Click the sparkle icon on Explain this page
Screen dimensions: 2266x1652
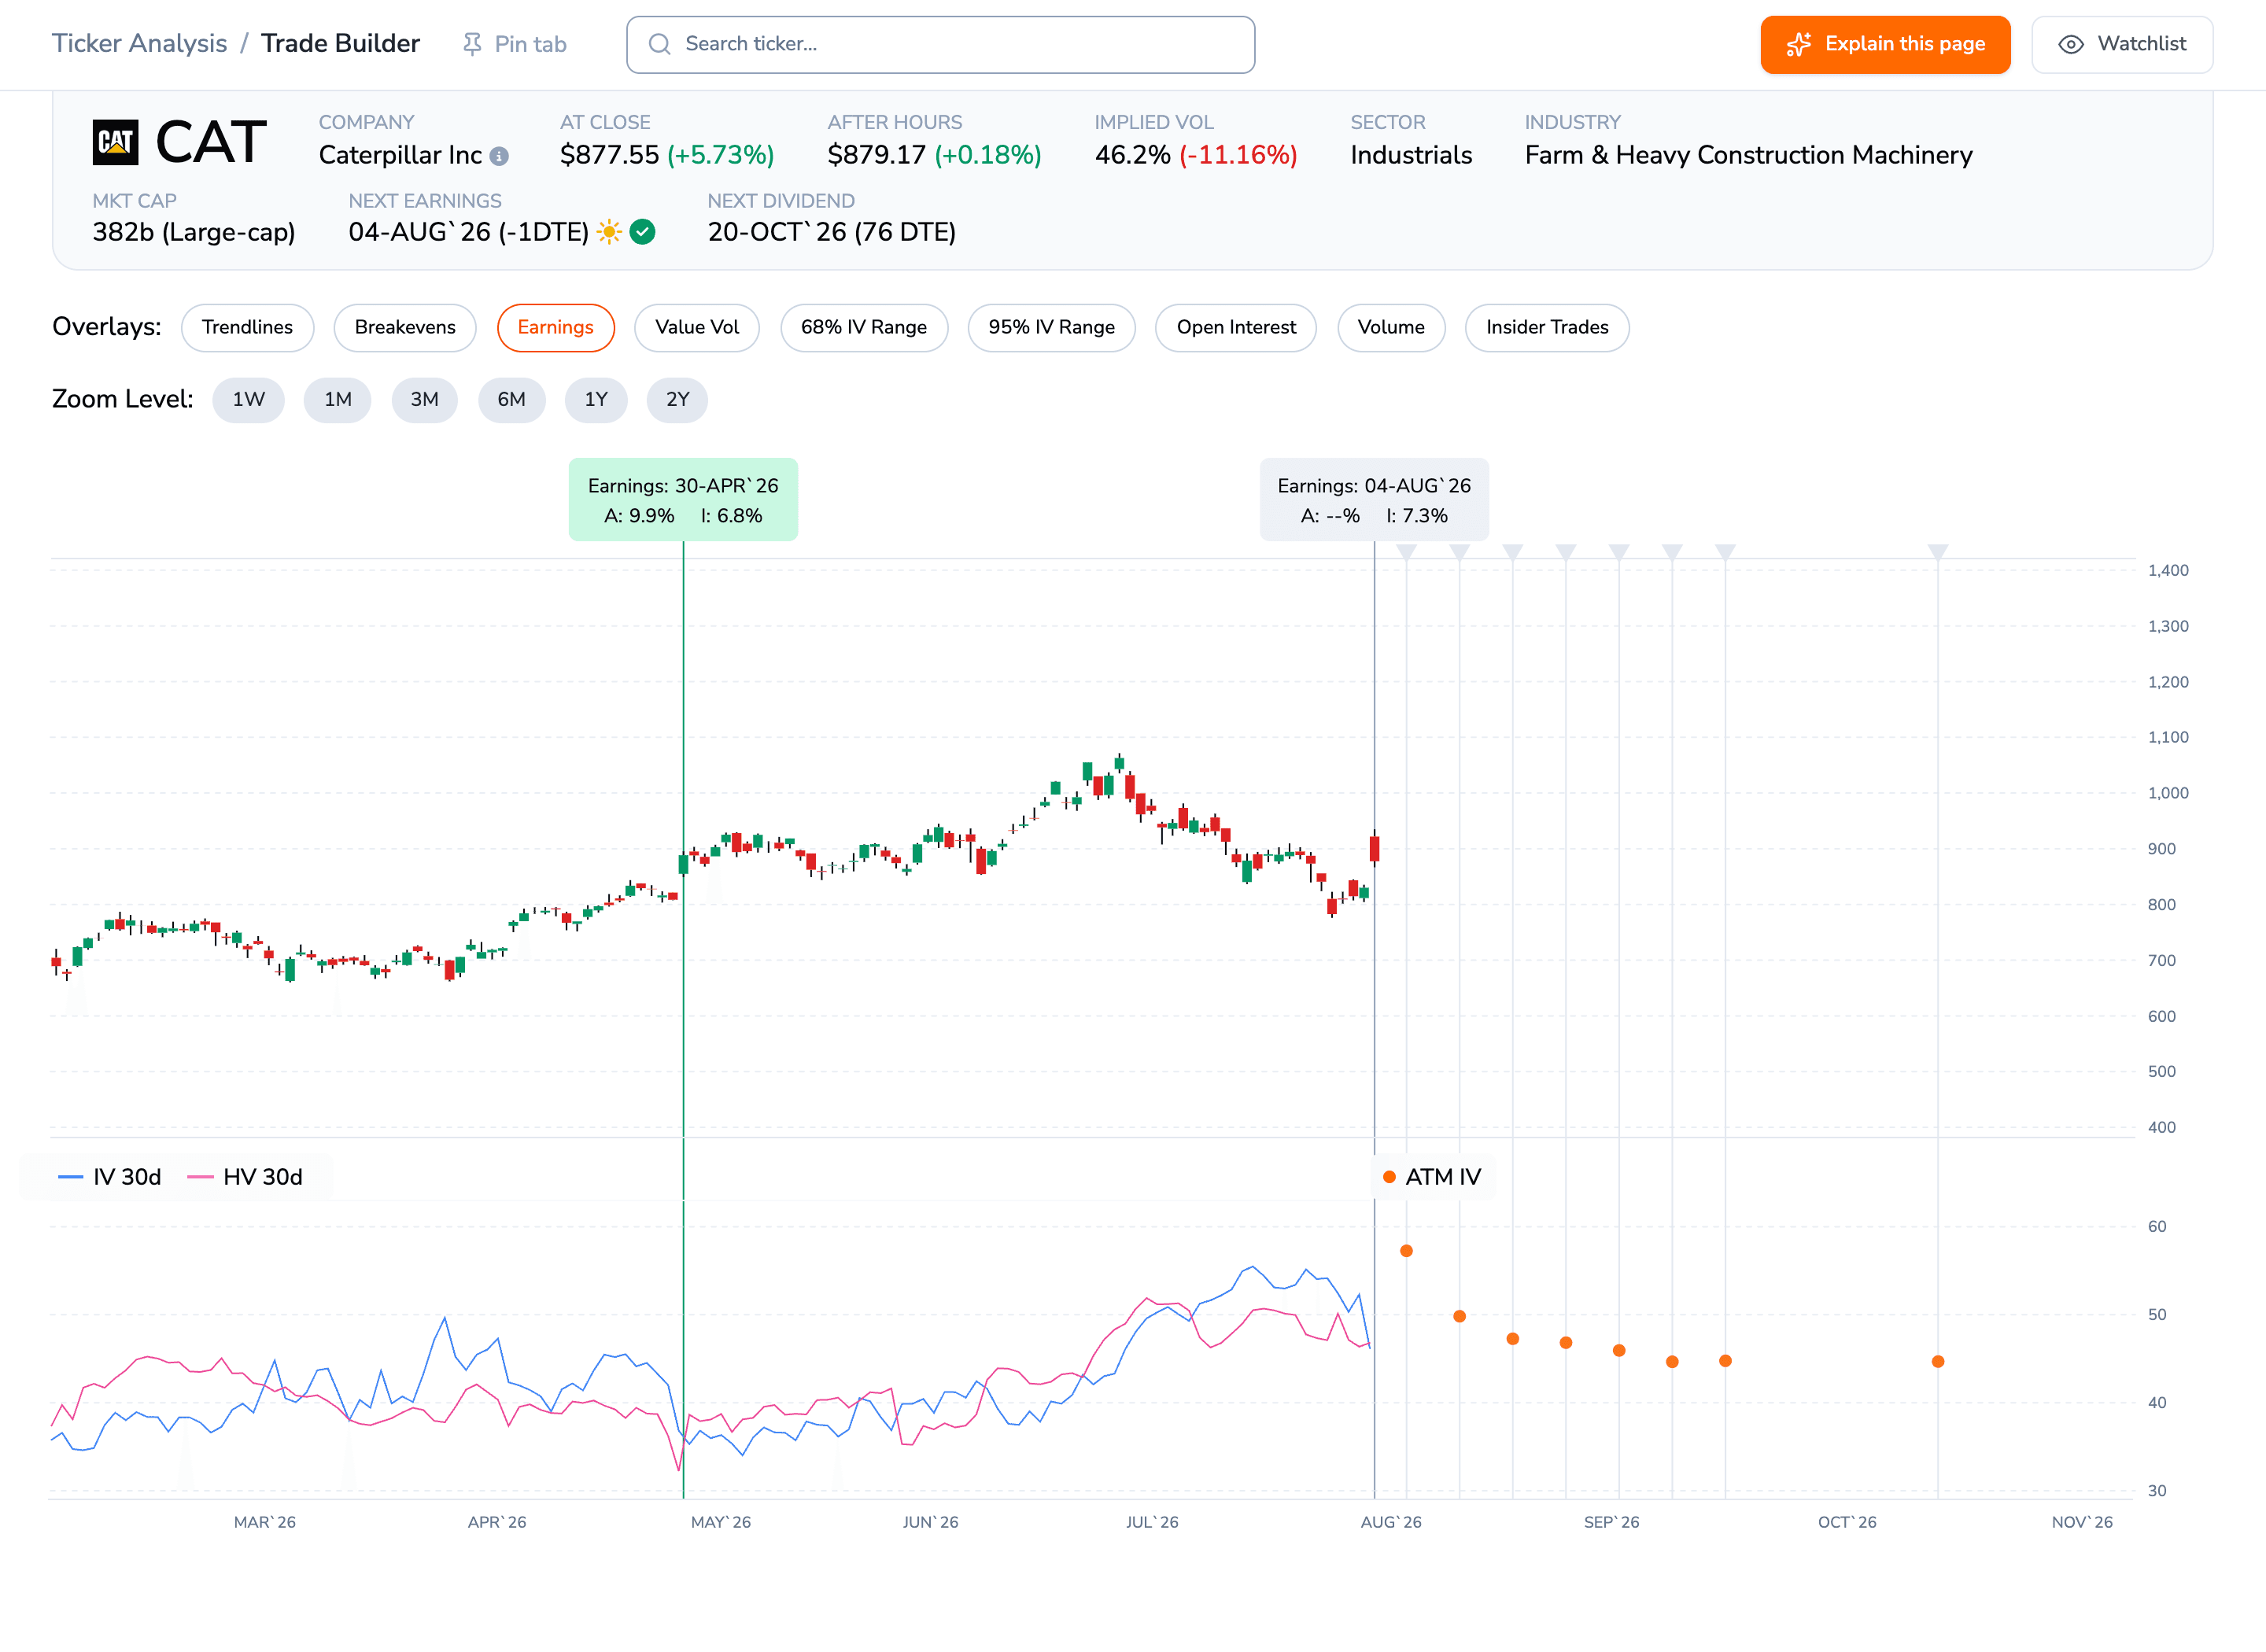point(1799,44)
